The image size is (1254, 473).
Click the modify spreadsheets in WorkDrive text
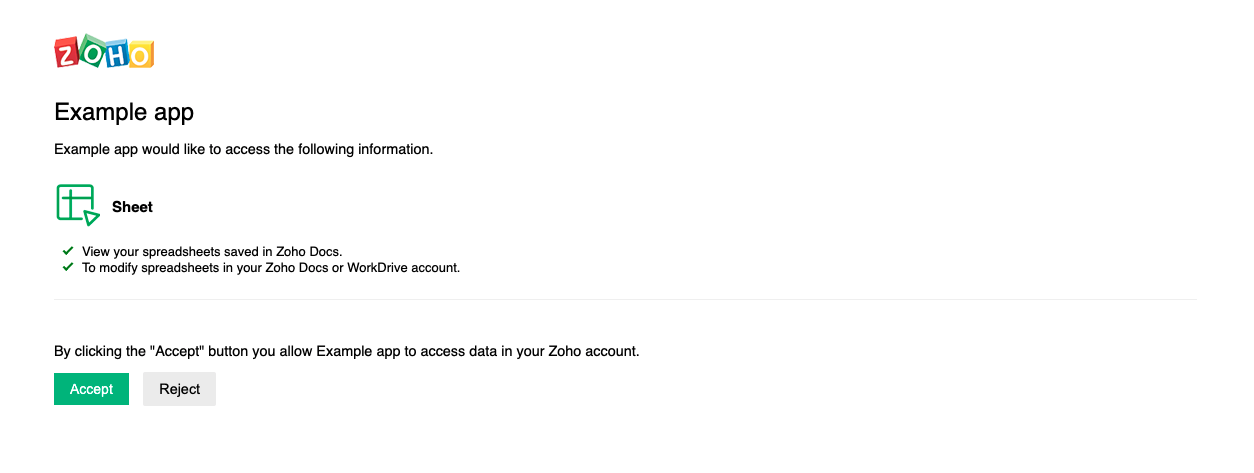point(271,267)
